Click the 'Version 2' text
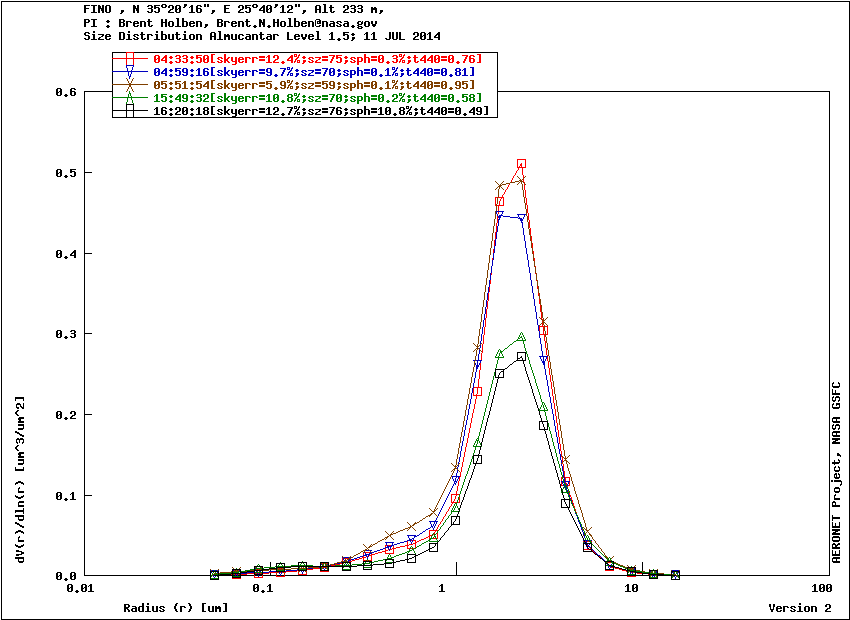The image size is (850, 620). (799, 608)
